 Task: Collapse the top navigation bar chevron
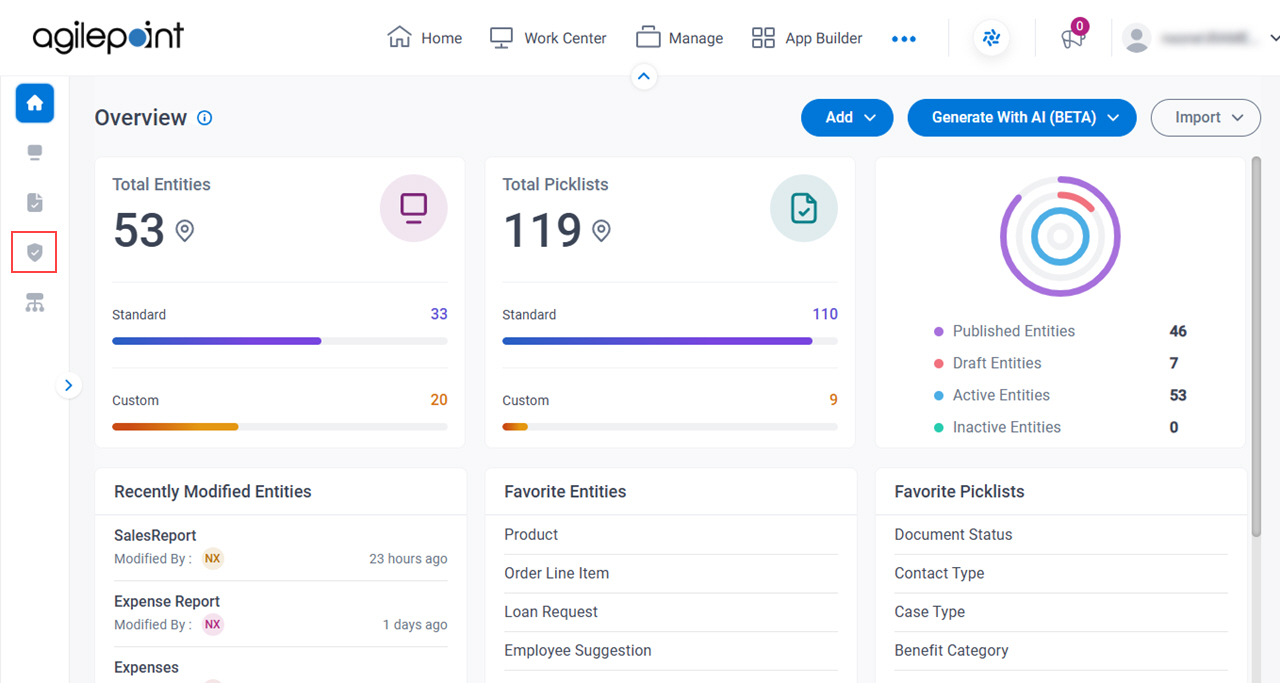(644, 76)
